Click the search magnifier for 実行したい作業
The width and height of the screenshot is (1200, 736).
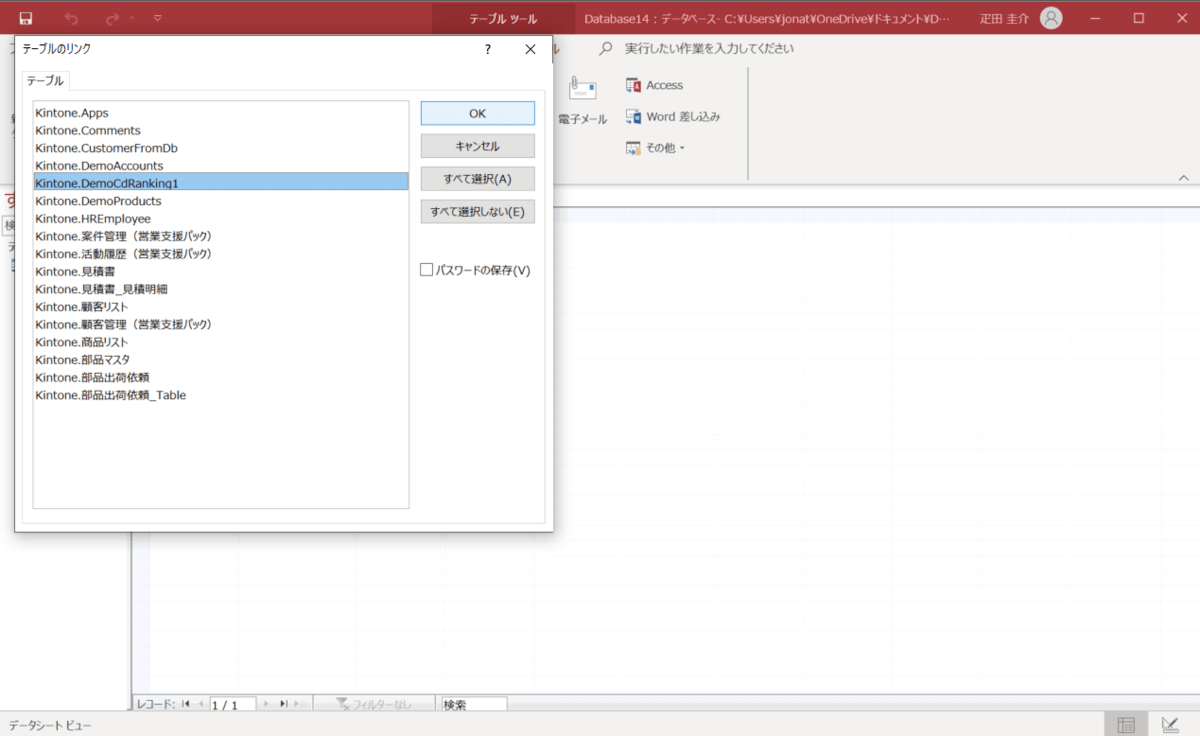606,48
